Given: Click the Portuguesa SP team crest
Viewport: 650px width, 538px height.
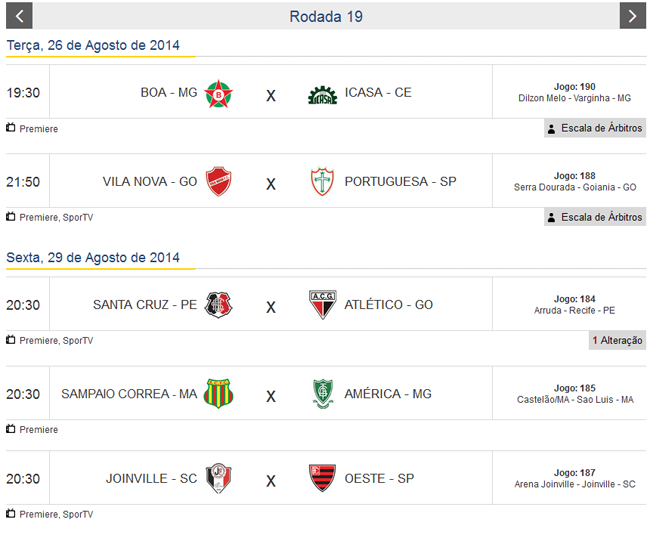Looking at the screenshot, I should [322, 181].
